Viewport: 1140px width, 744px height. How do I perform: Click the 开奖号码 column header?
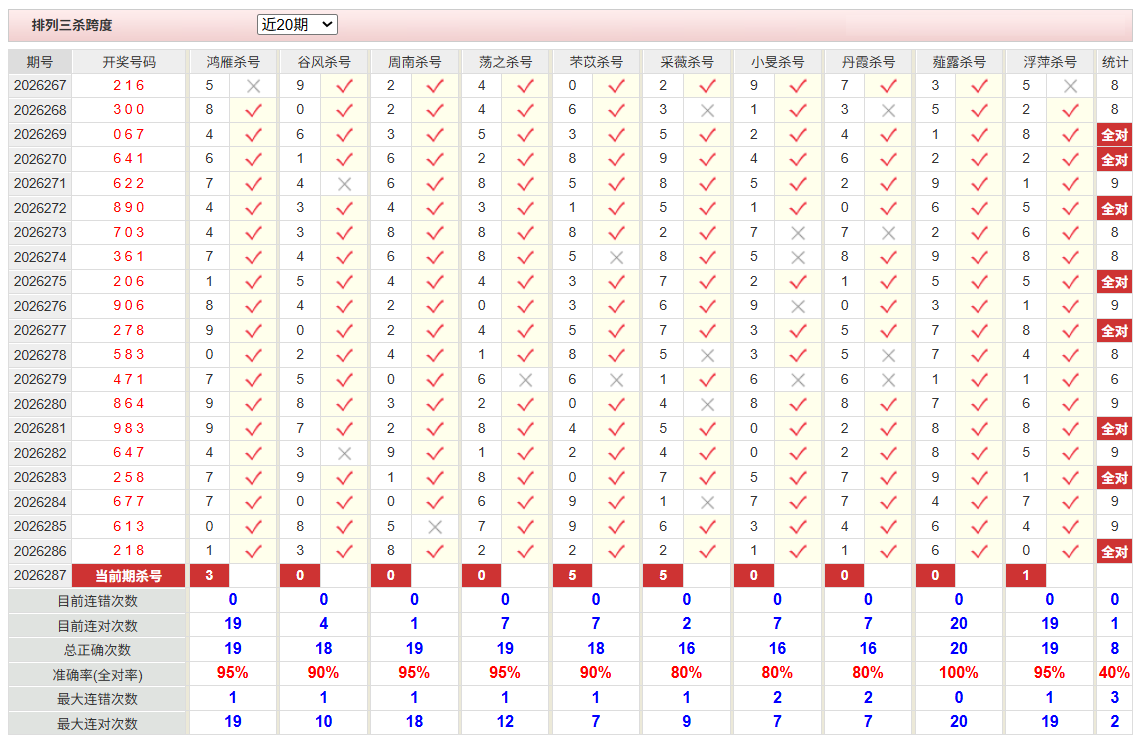(x=129, y=62)
